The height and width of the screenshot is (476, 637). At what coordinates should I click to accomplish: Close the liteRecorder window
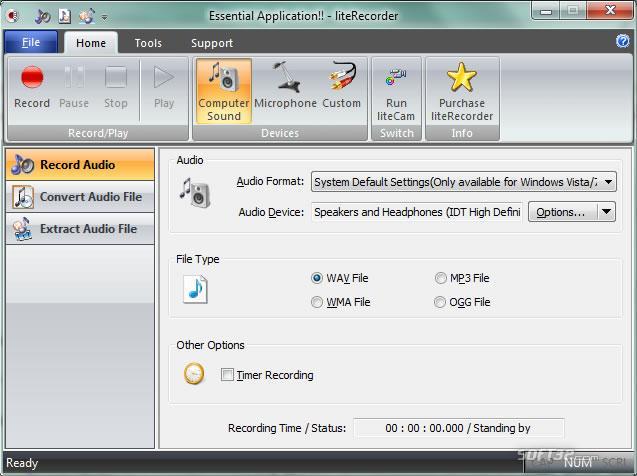(x=610, y=11)
